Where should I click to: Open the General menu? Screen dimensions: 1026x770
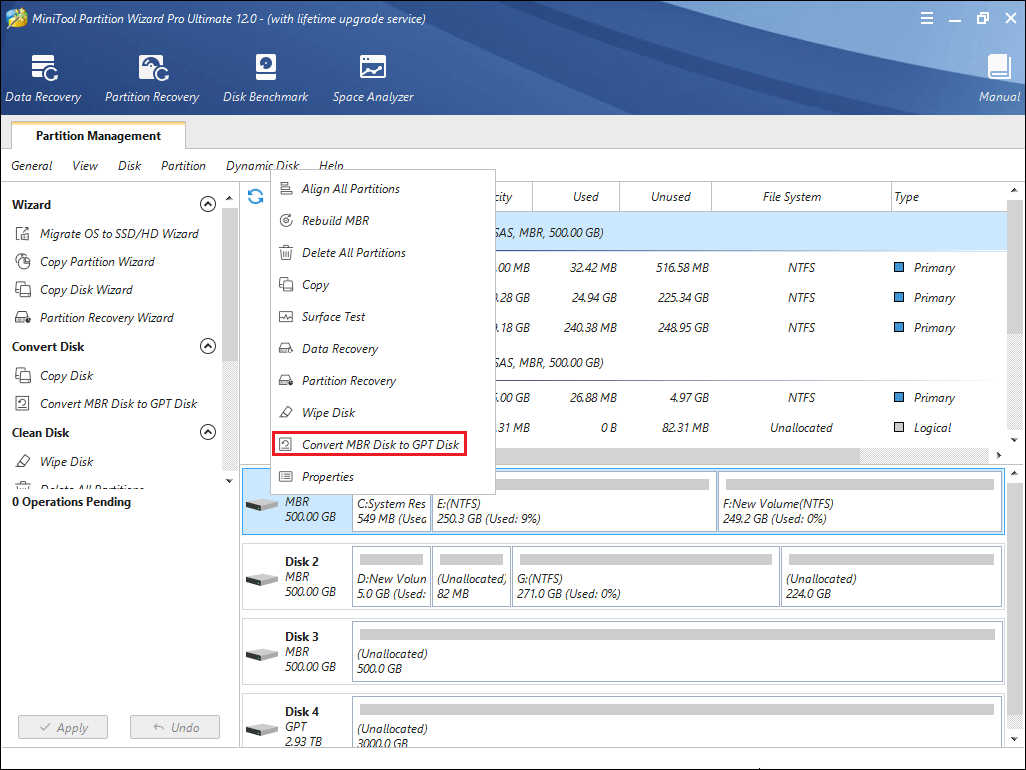coord(31,166)
